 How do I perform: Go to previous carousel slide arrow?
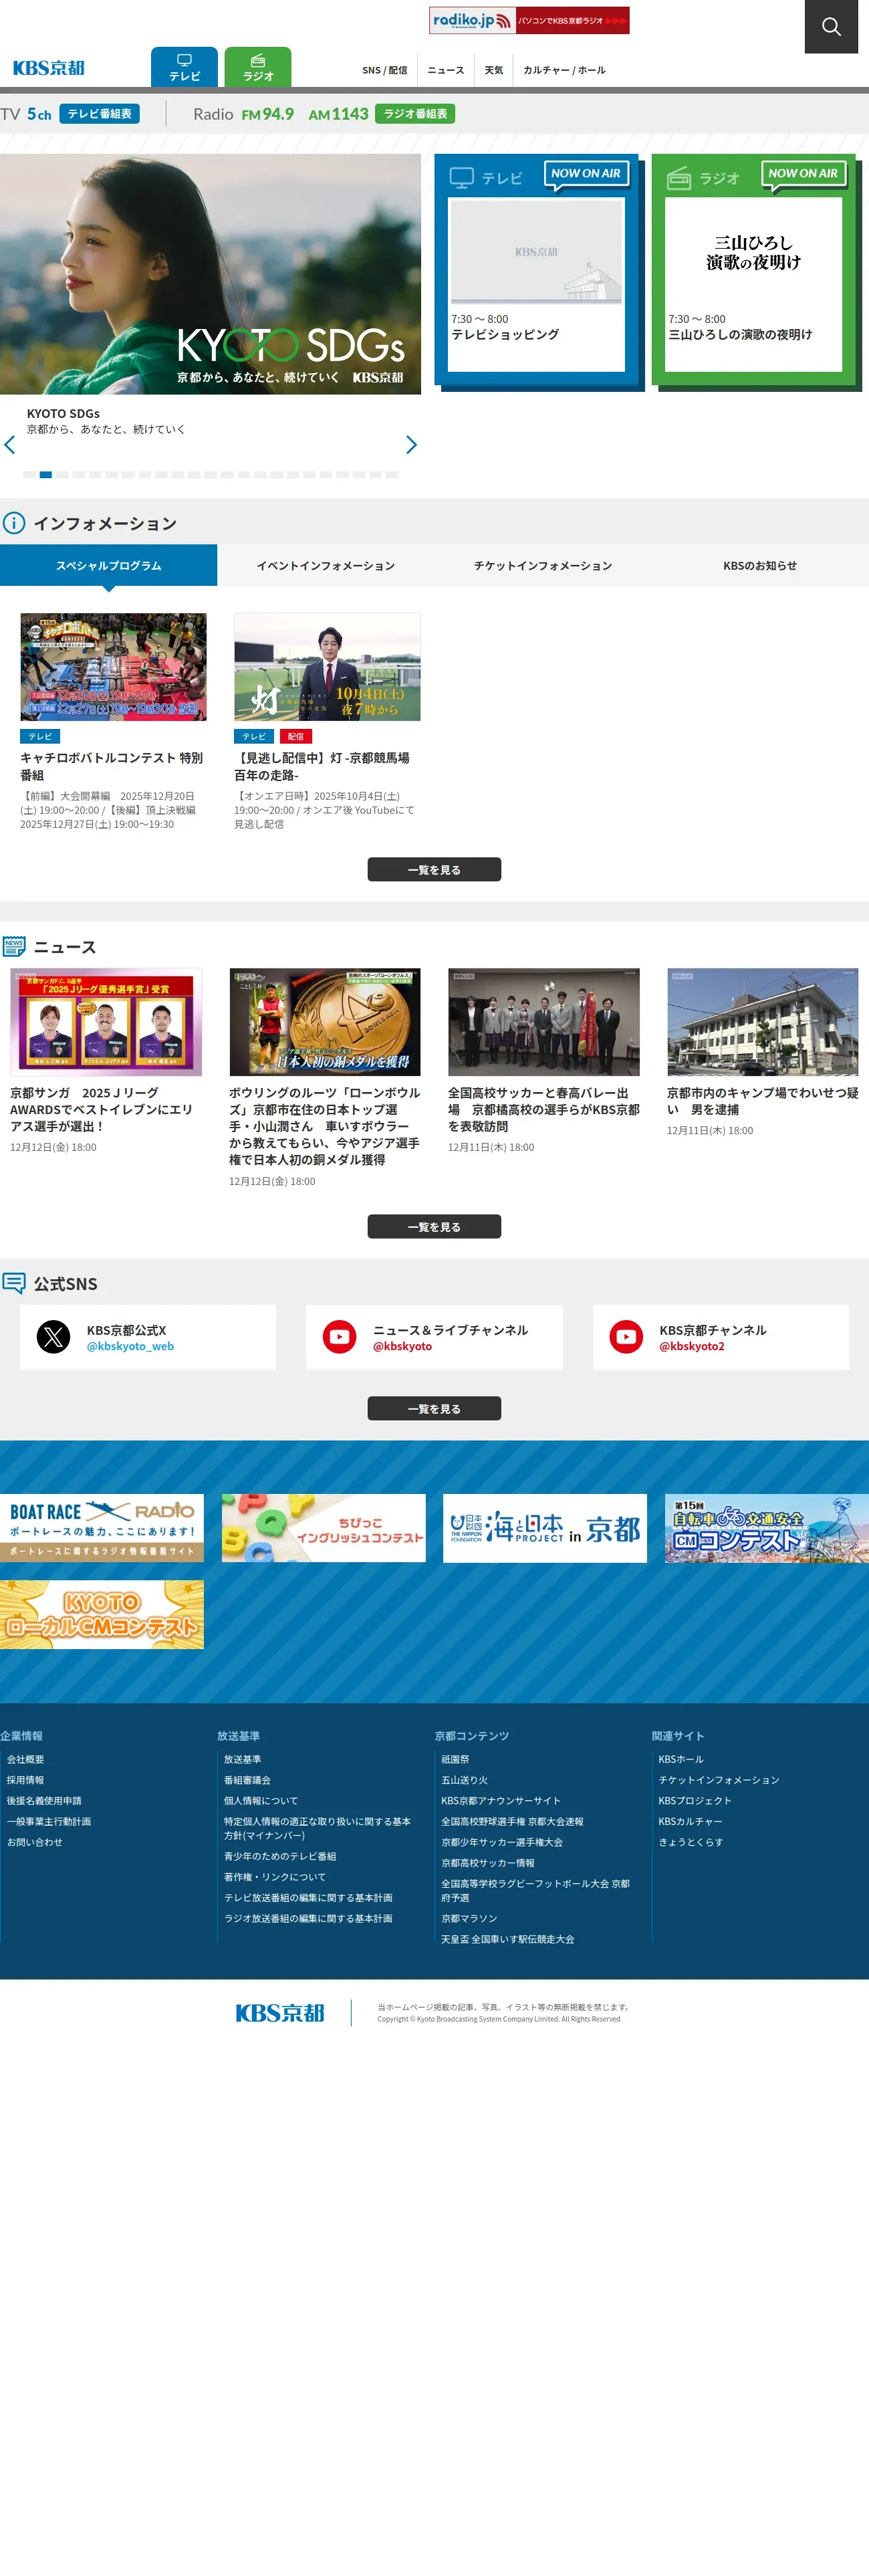click(x=10, y=445)
